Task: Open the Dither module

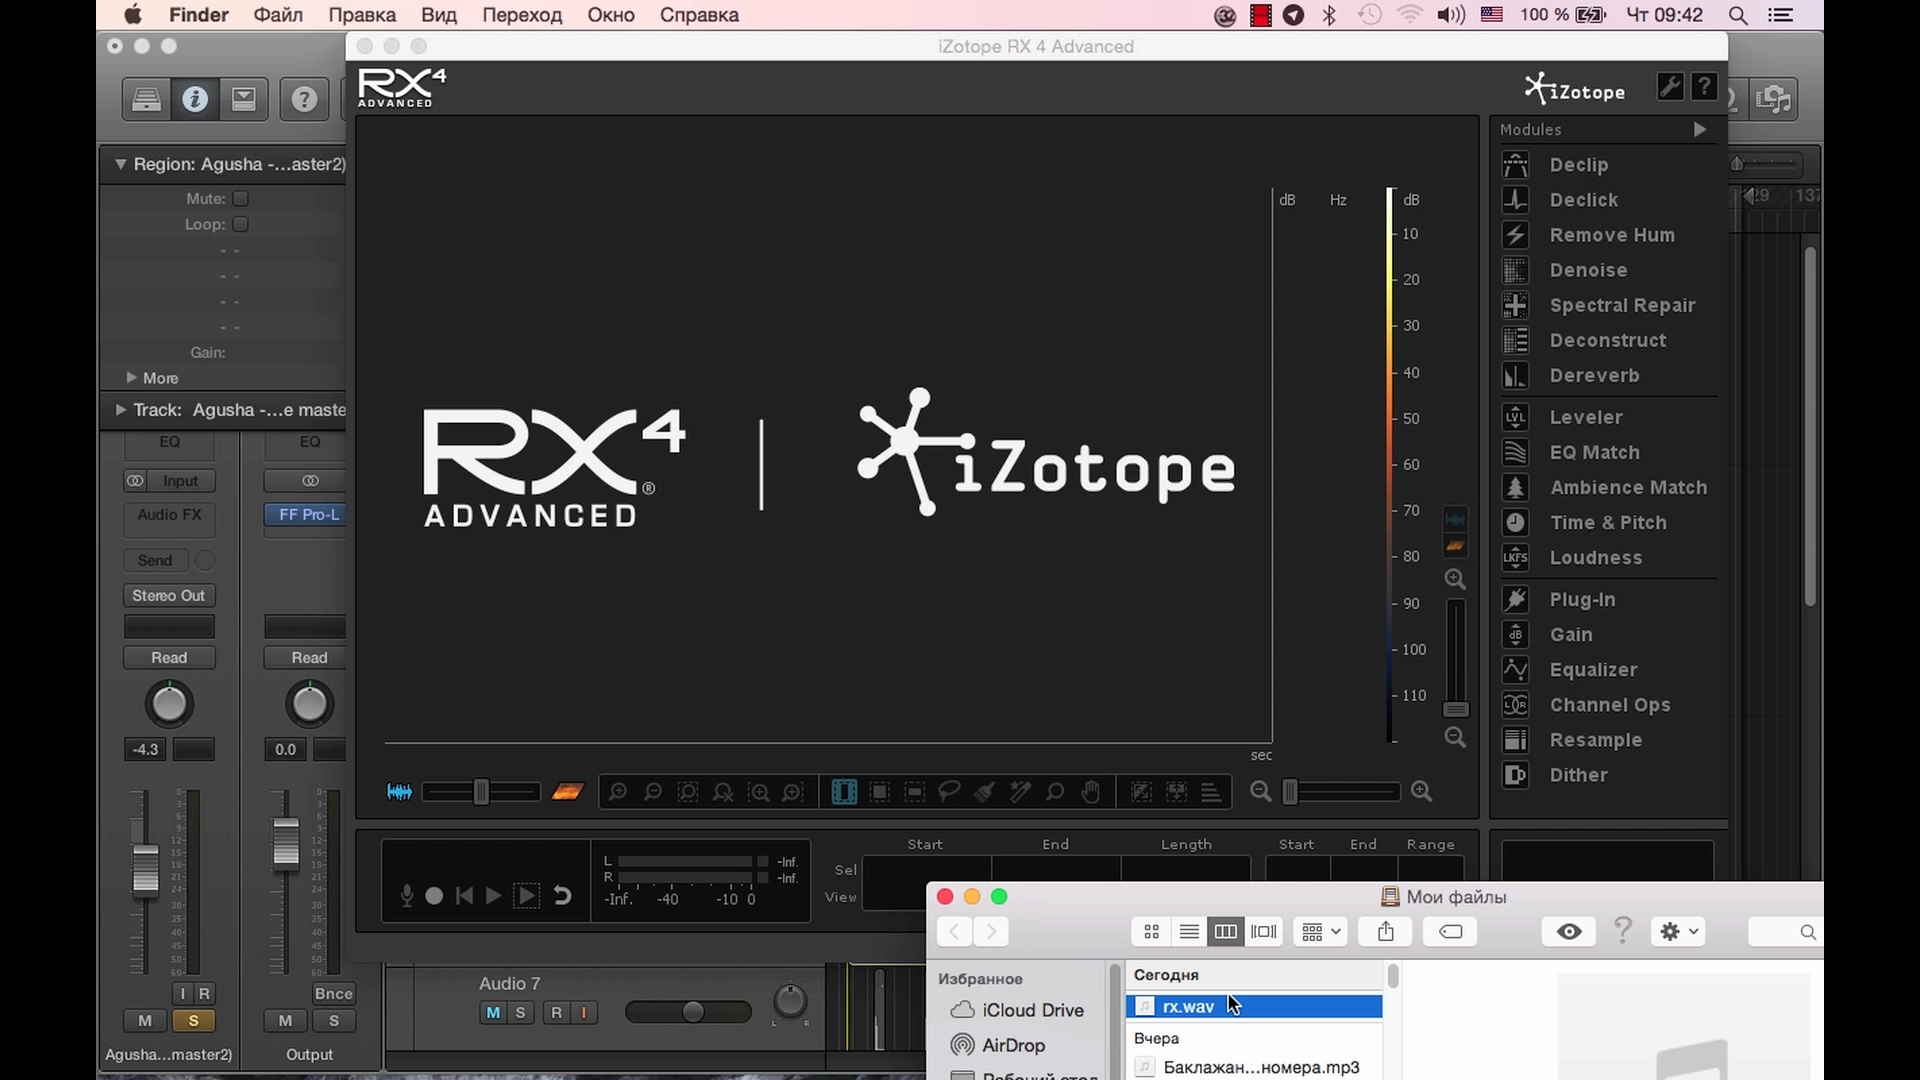Action: (x=1578, y=774)
